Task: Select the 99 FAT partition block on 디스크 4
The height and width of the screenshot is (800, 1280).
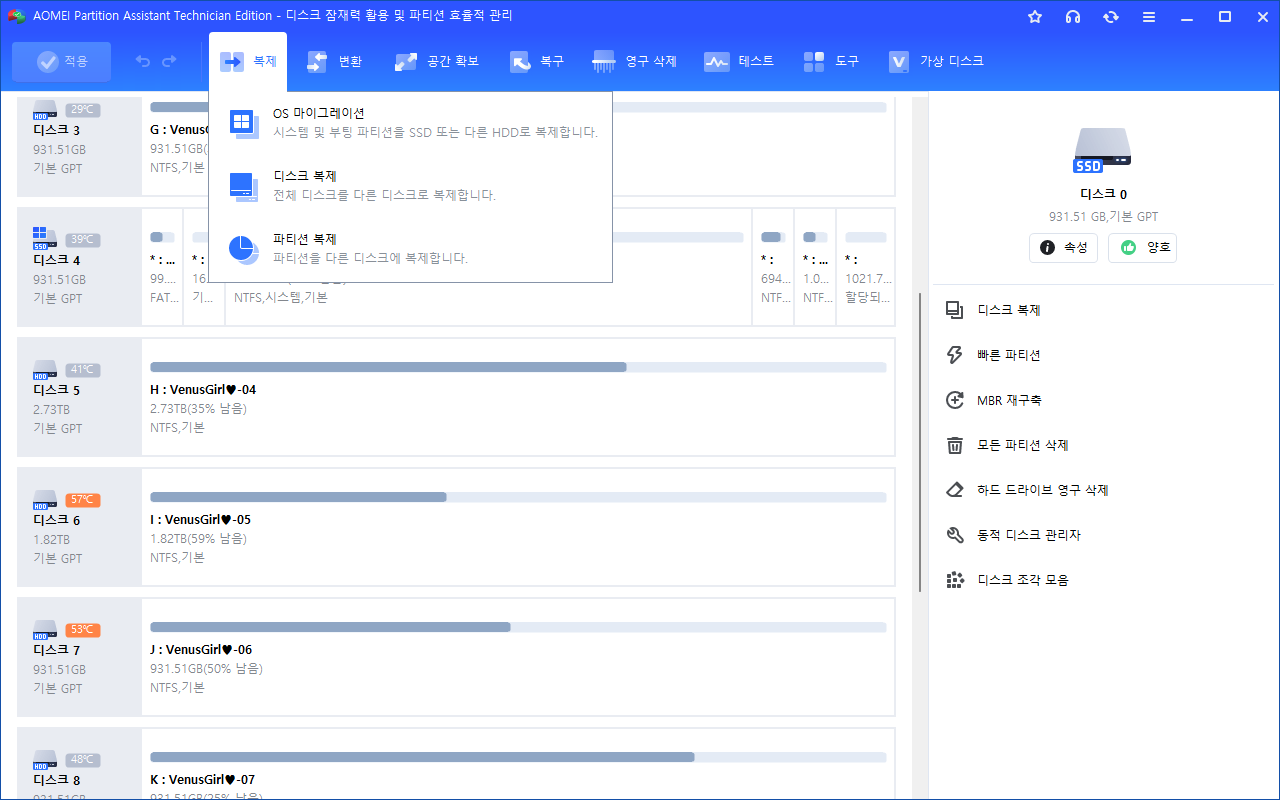Action: tap(162, 267)
